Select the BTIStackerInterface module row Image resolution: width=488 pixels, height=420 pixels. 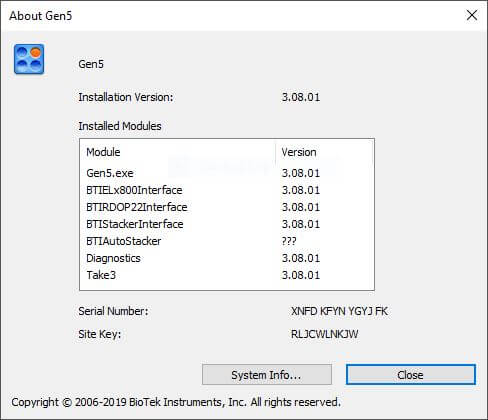coord(227,224)
